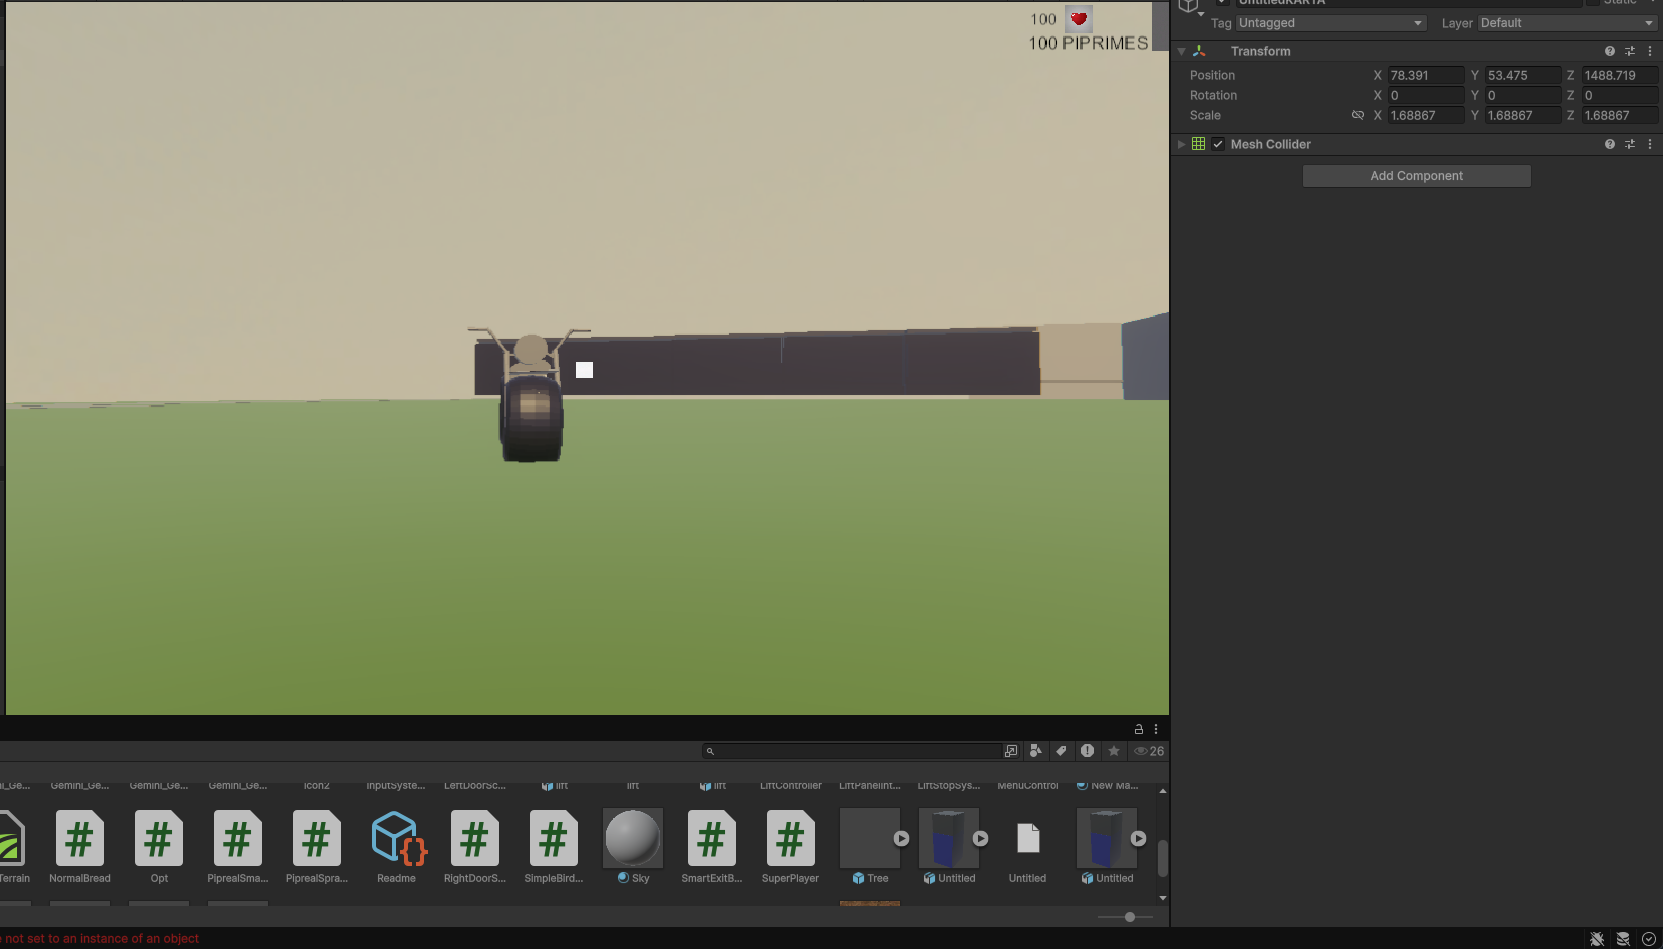1663x949 pixels.
Task: Open the Layer dropdown showing Default
Action: [x=1567, y=23]
